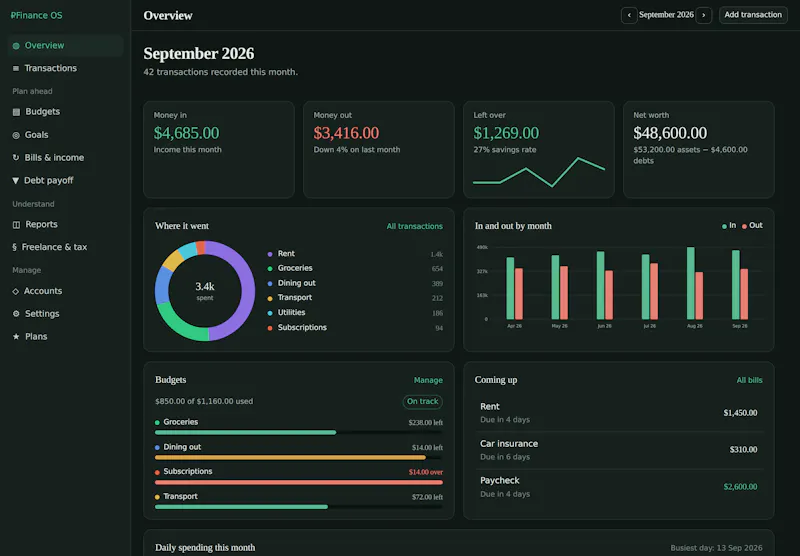800x556 pixels.
Task: Open the Accounts page
Action: [x=65, y=291]
